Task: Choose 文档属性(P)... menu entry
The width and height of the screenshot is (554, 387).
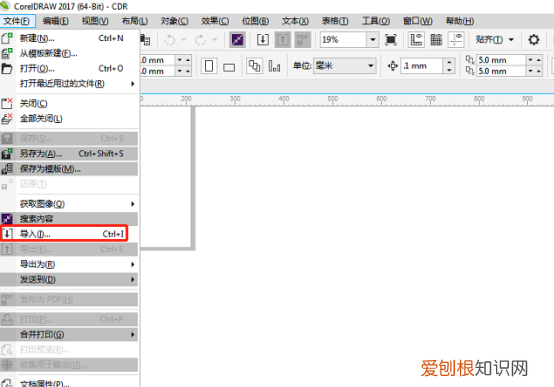Action: click(x=69, y=383)
